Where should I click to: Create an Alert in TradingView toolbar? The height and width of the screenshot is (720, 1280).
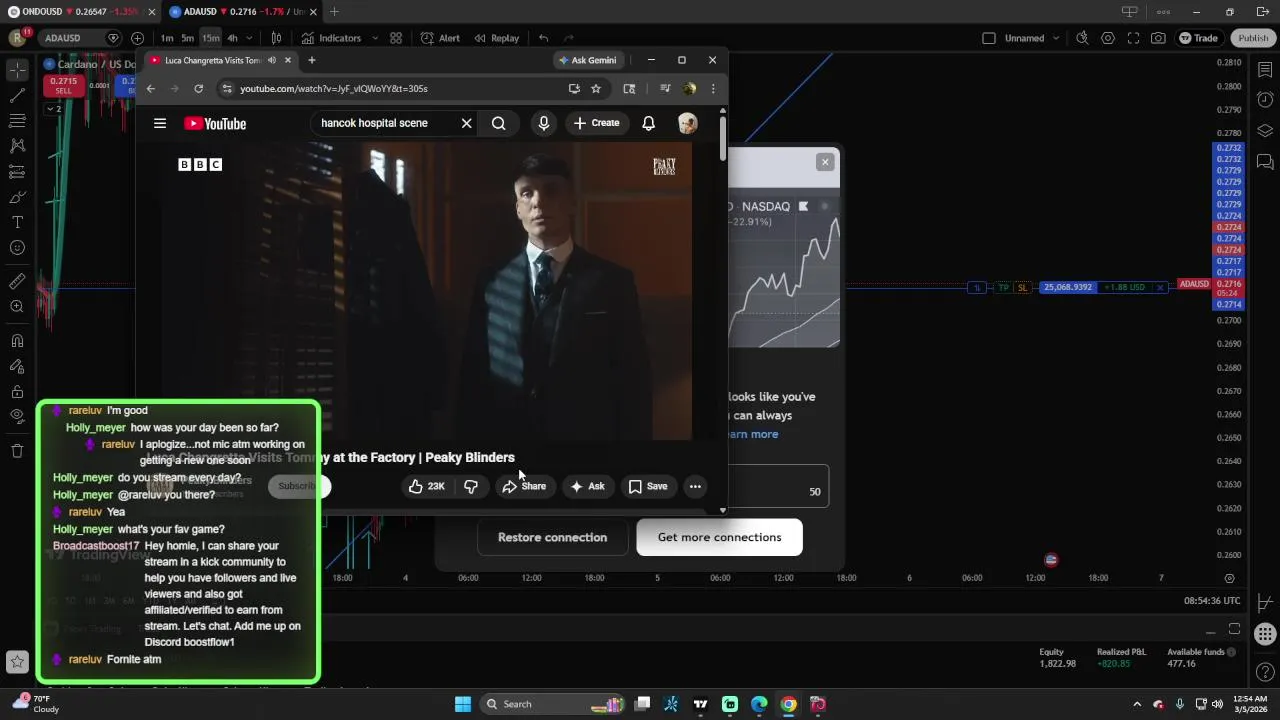(x=440, y=38)
